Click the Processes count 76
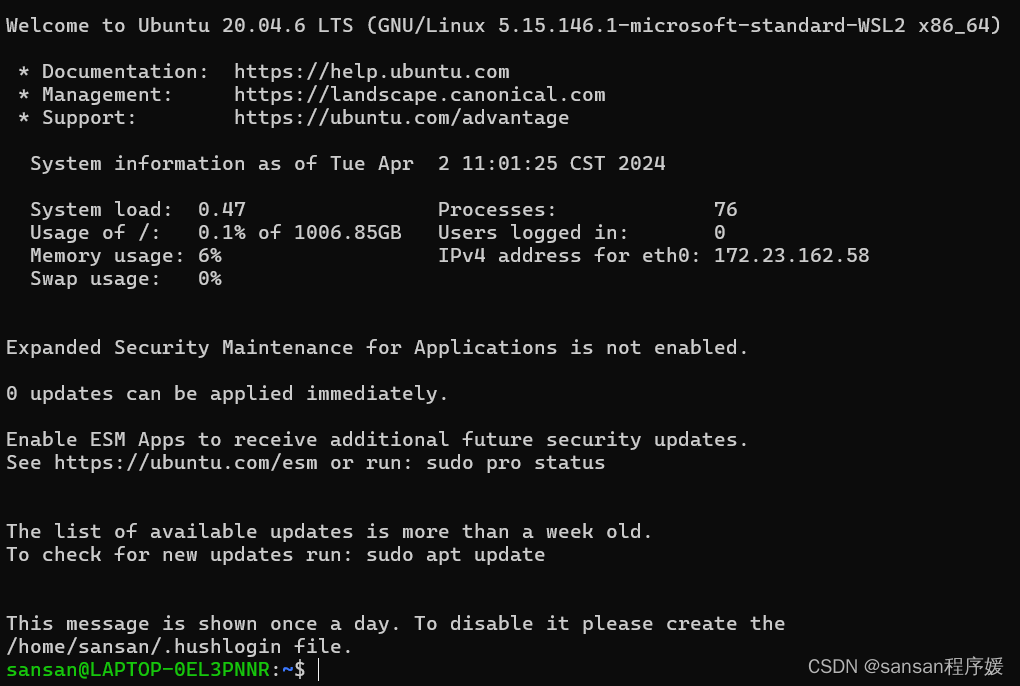1020x686 pixels. pyautogui.click(x=725, y=209)
